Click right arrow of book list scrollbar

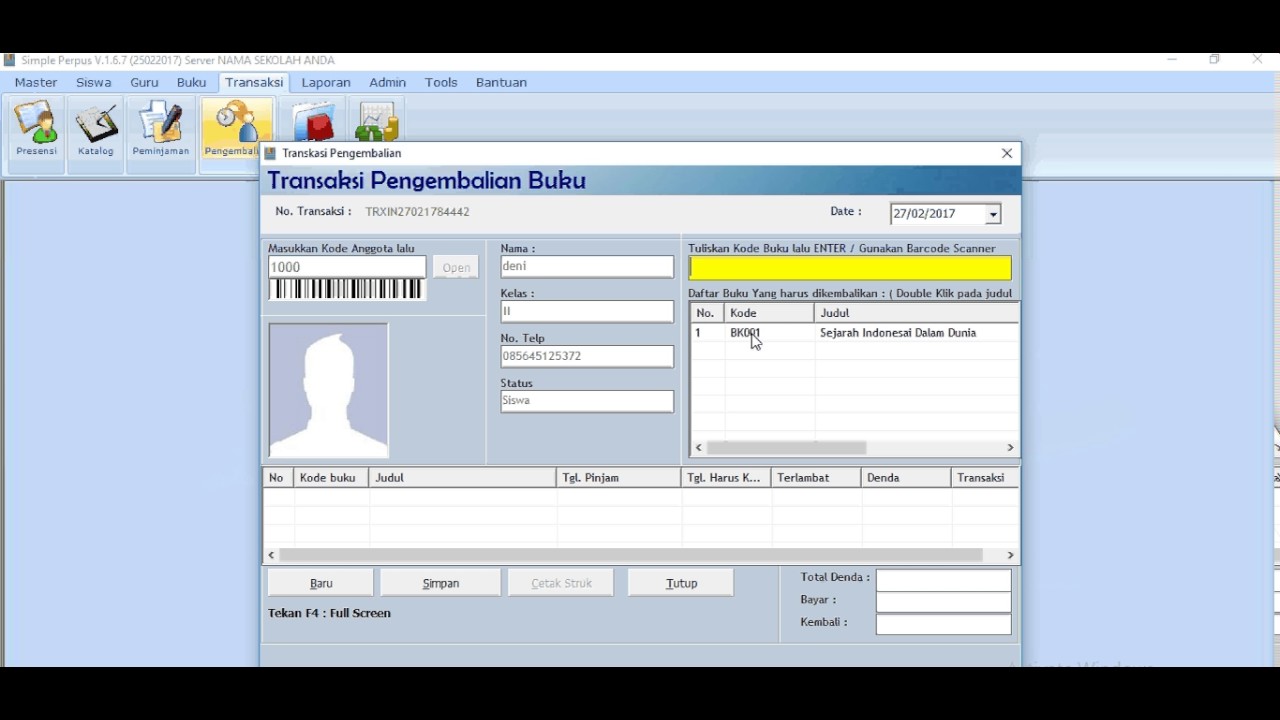tap(1010, 448)
